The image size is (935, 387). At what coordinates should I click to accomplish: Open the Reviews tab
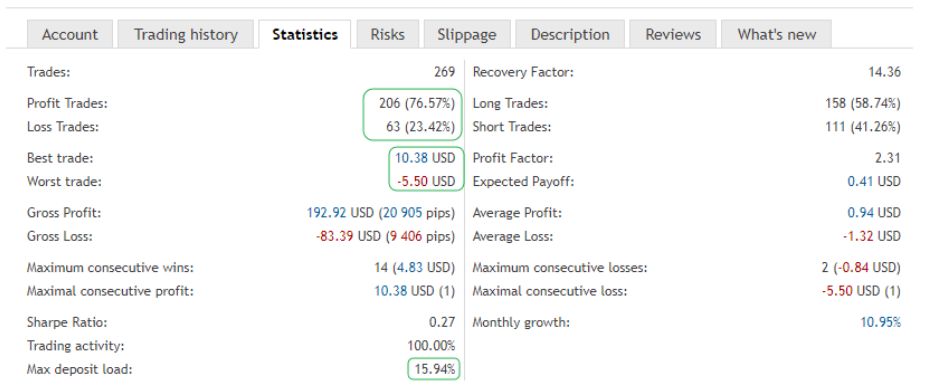coord(673,35)
